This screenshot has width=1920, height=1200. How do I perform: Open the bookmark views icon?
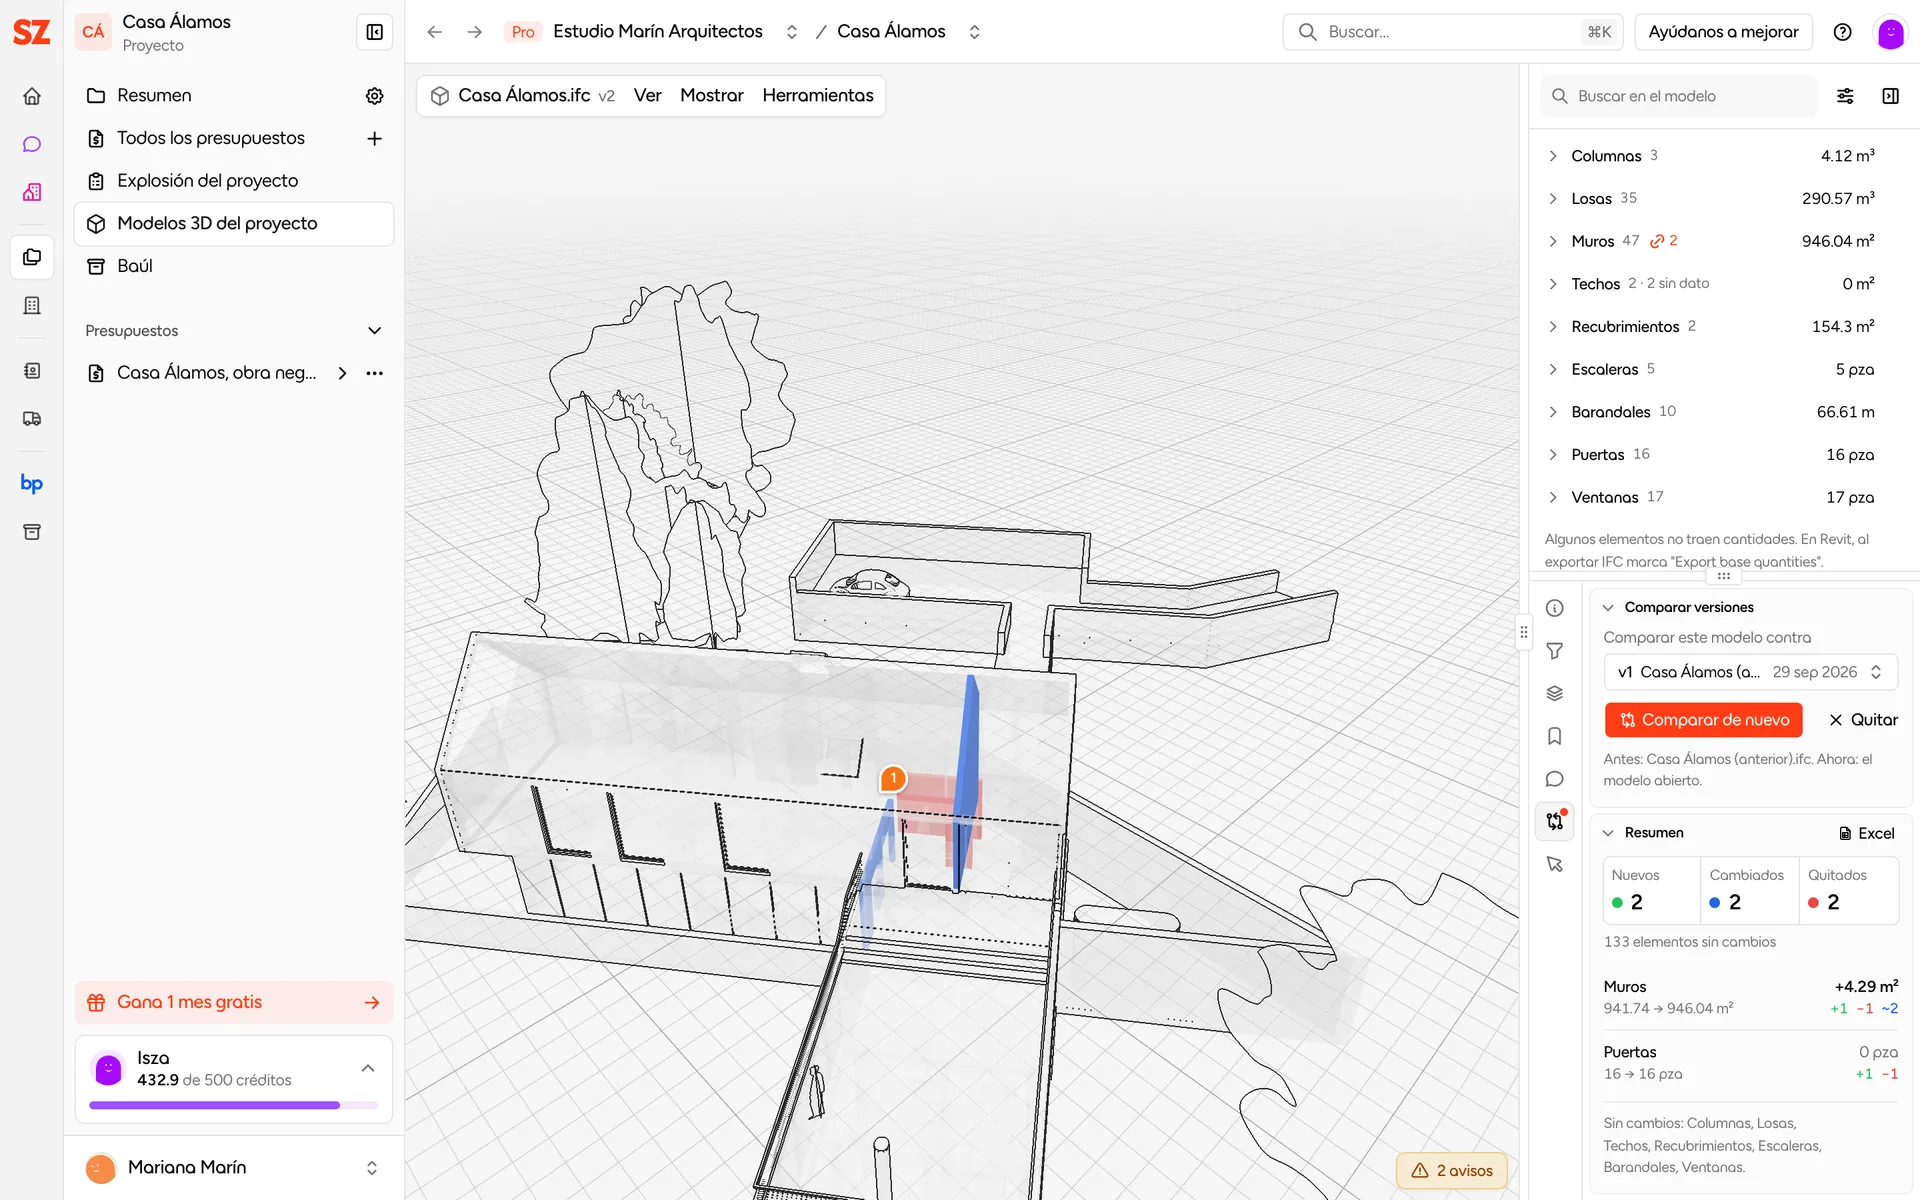coord(1554,736)
